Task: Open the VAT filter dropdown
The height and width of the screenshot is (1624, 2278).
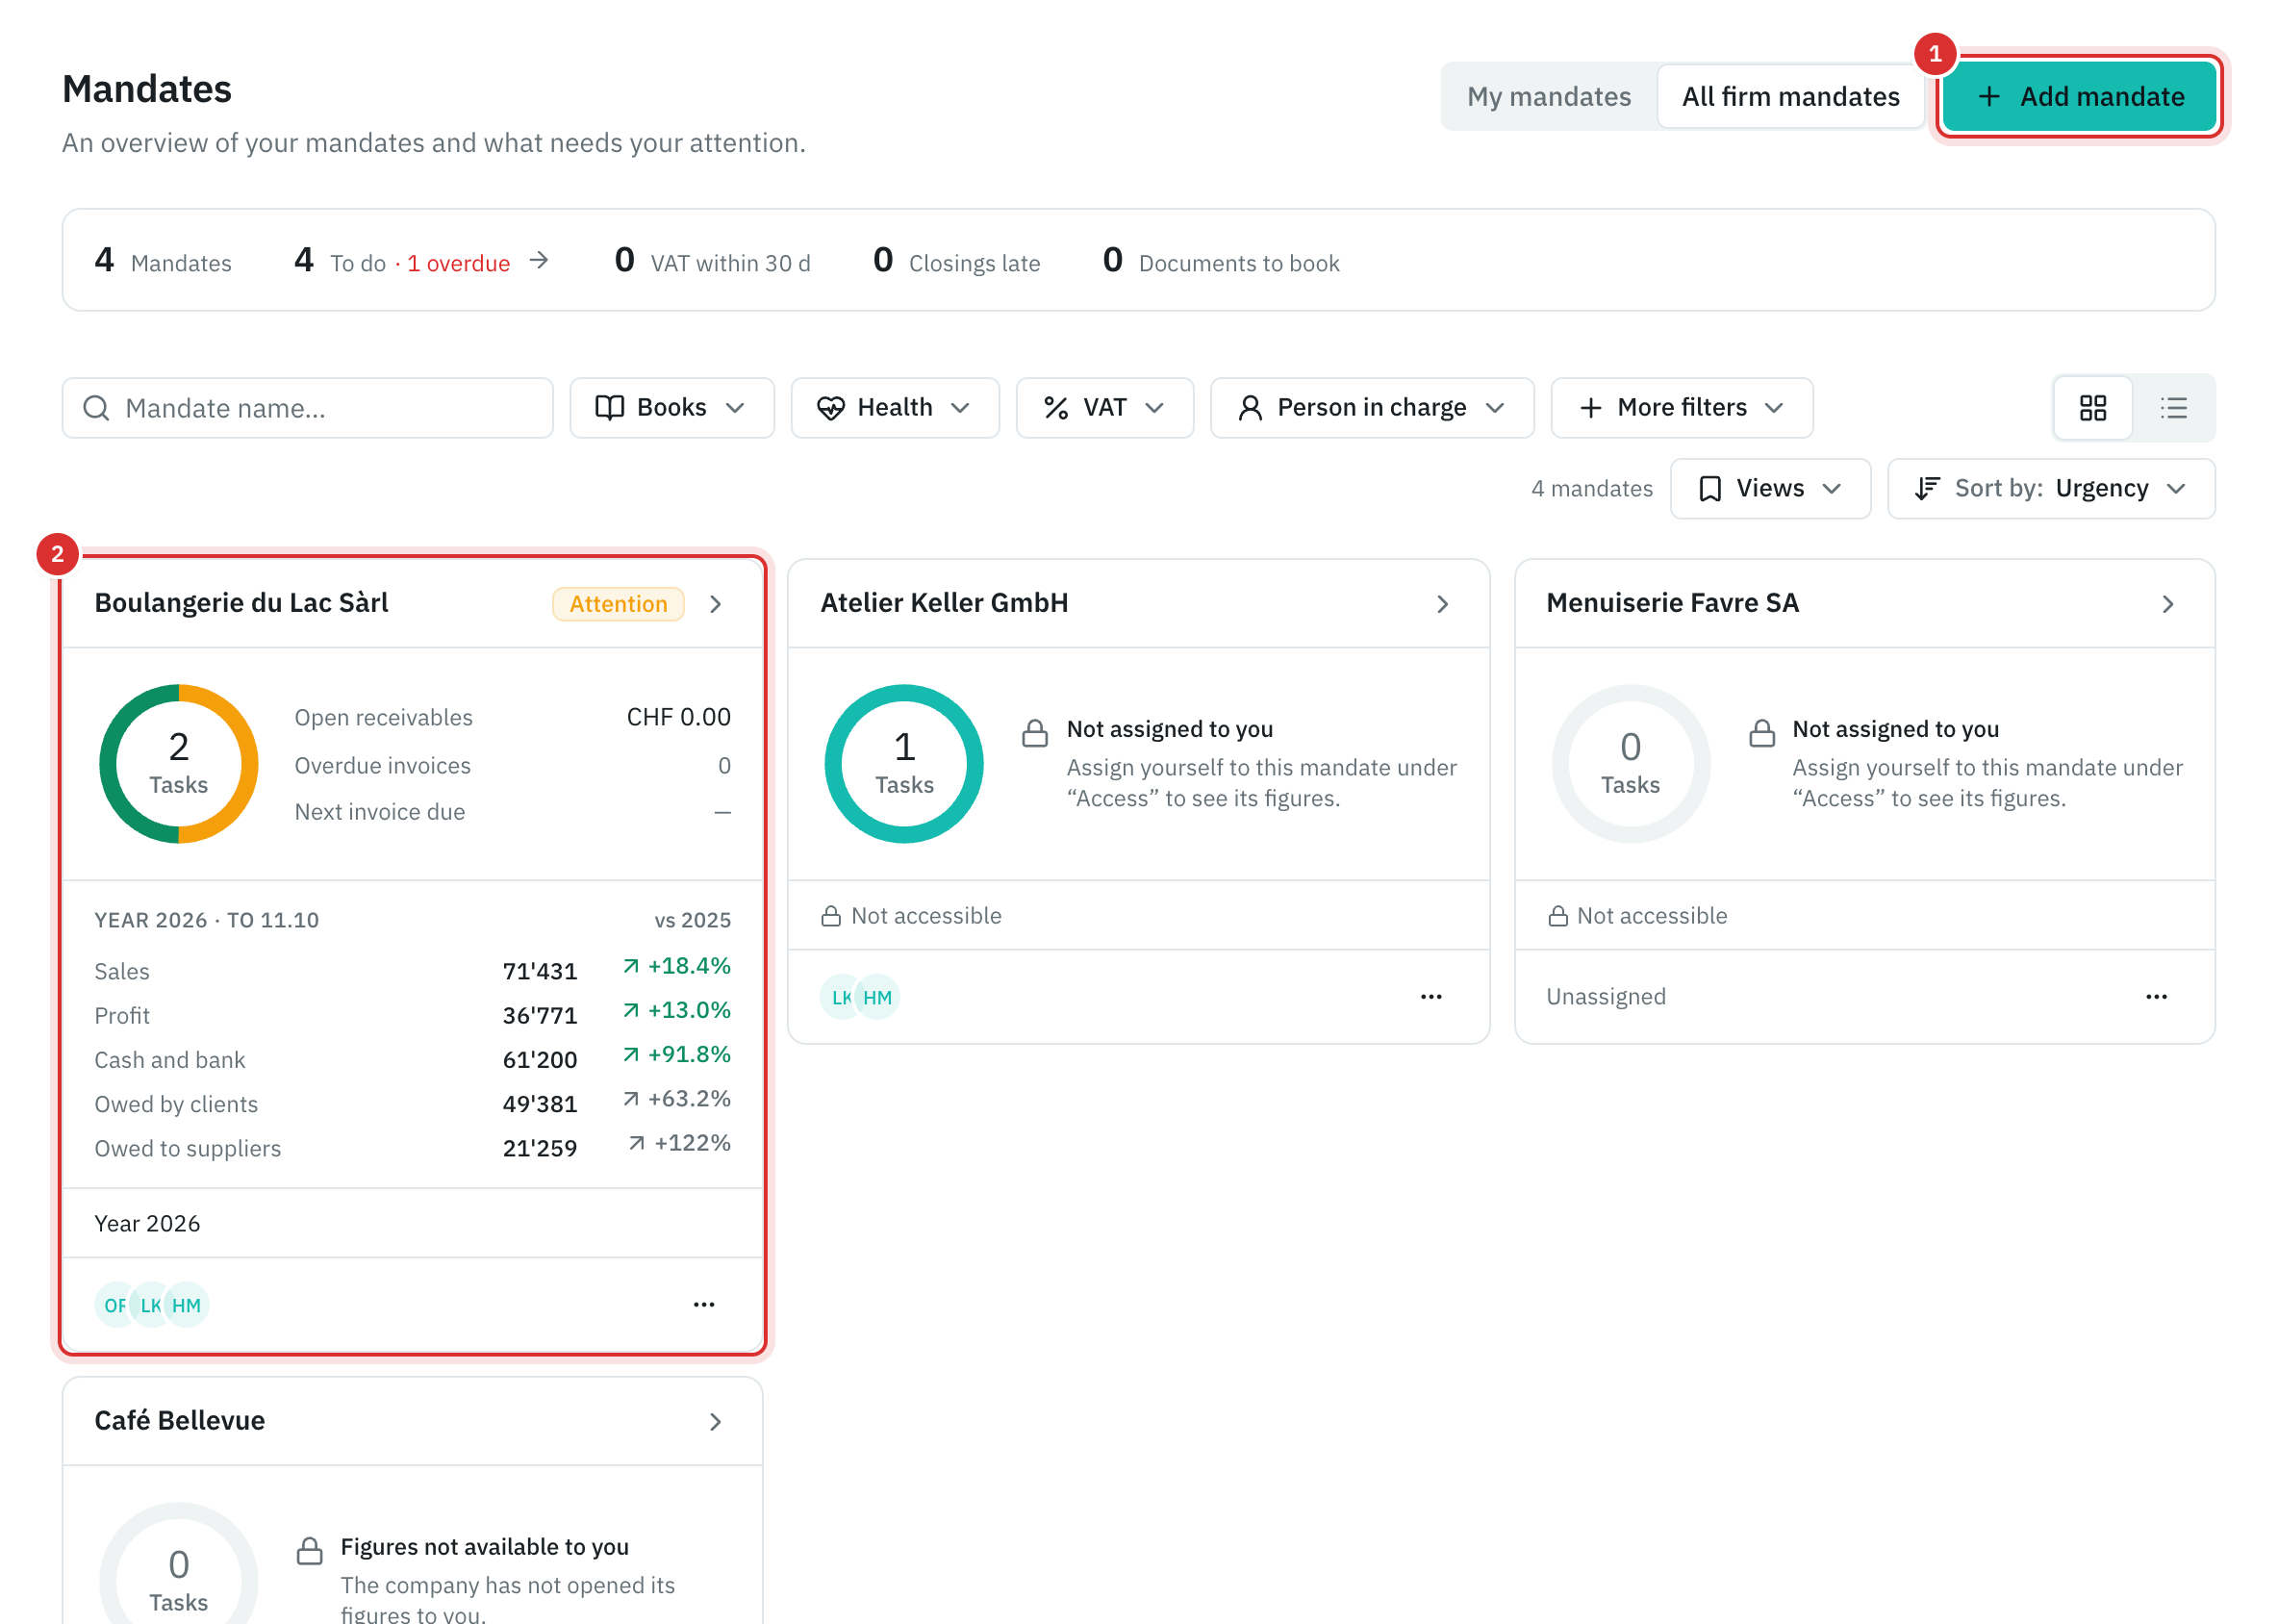Action: [1104, 408]
